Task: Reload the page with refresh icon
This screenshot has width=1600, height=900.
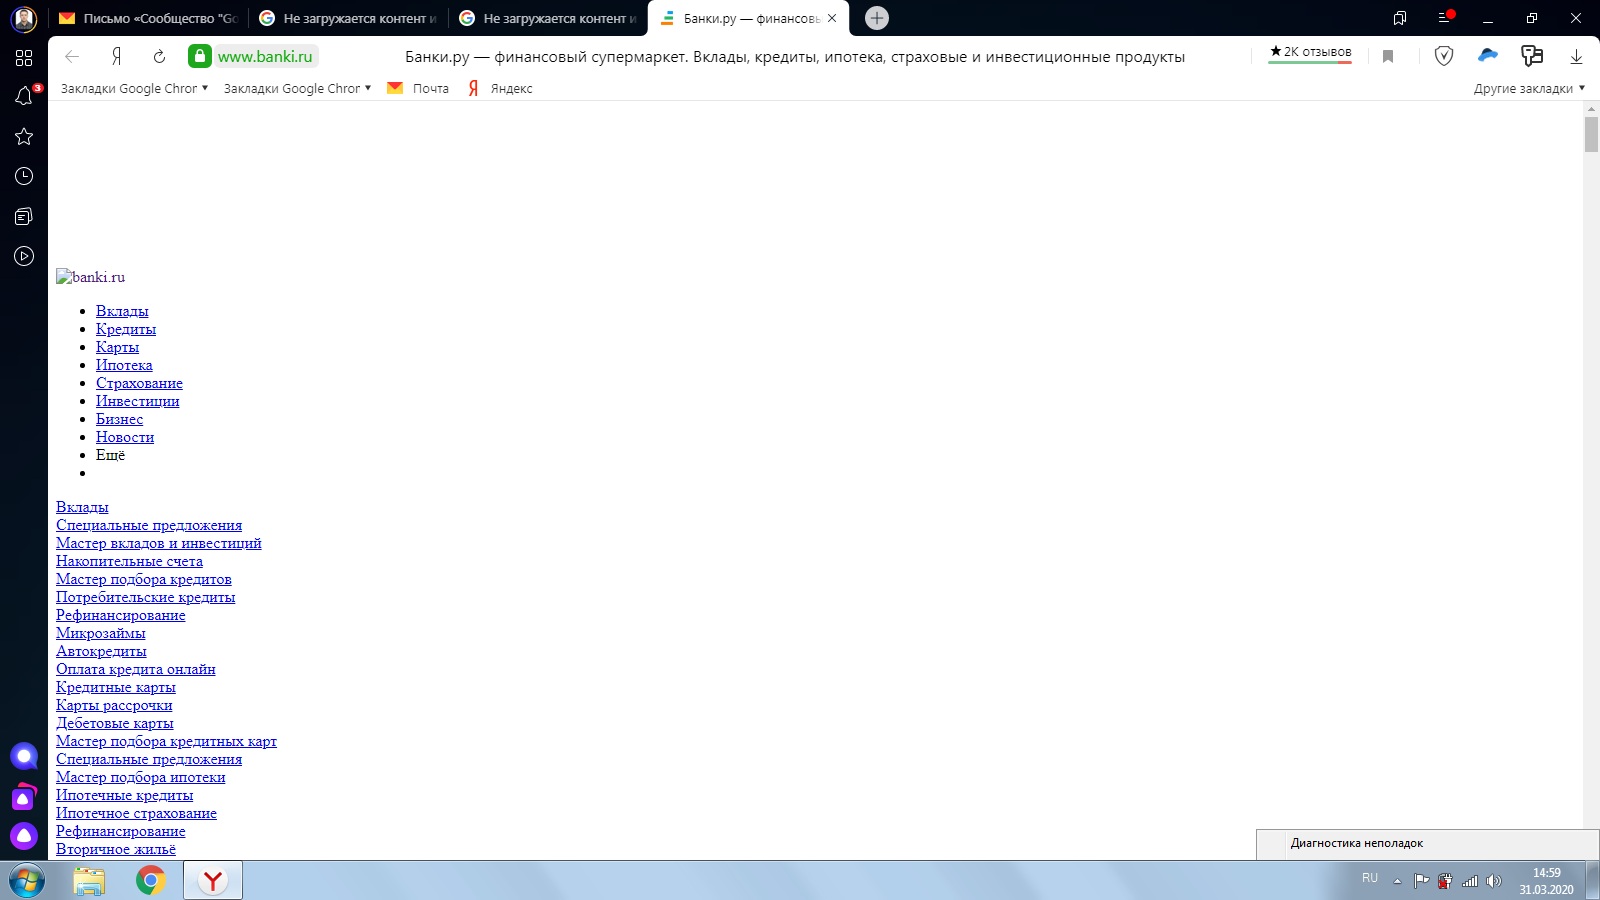Action: point(159,57)
